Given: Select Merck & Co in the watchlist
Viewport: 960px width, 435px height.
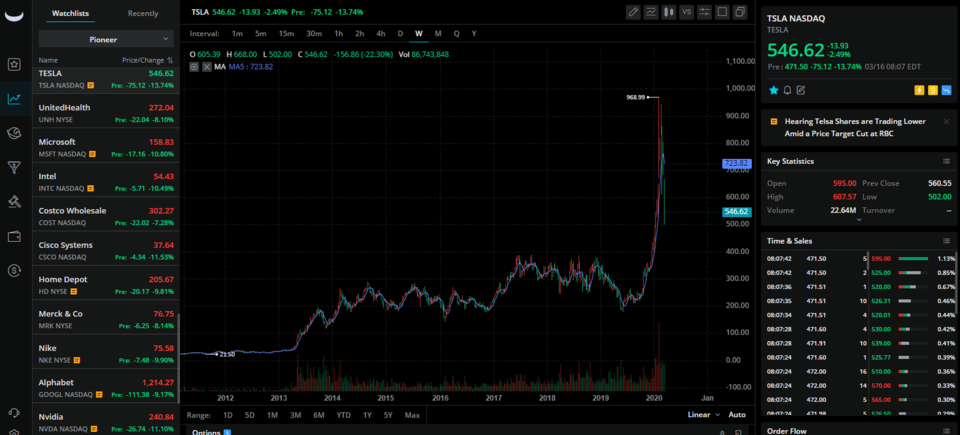Looking at the screenshot, I should [x=106, y=319].
